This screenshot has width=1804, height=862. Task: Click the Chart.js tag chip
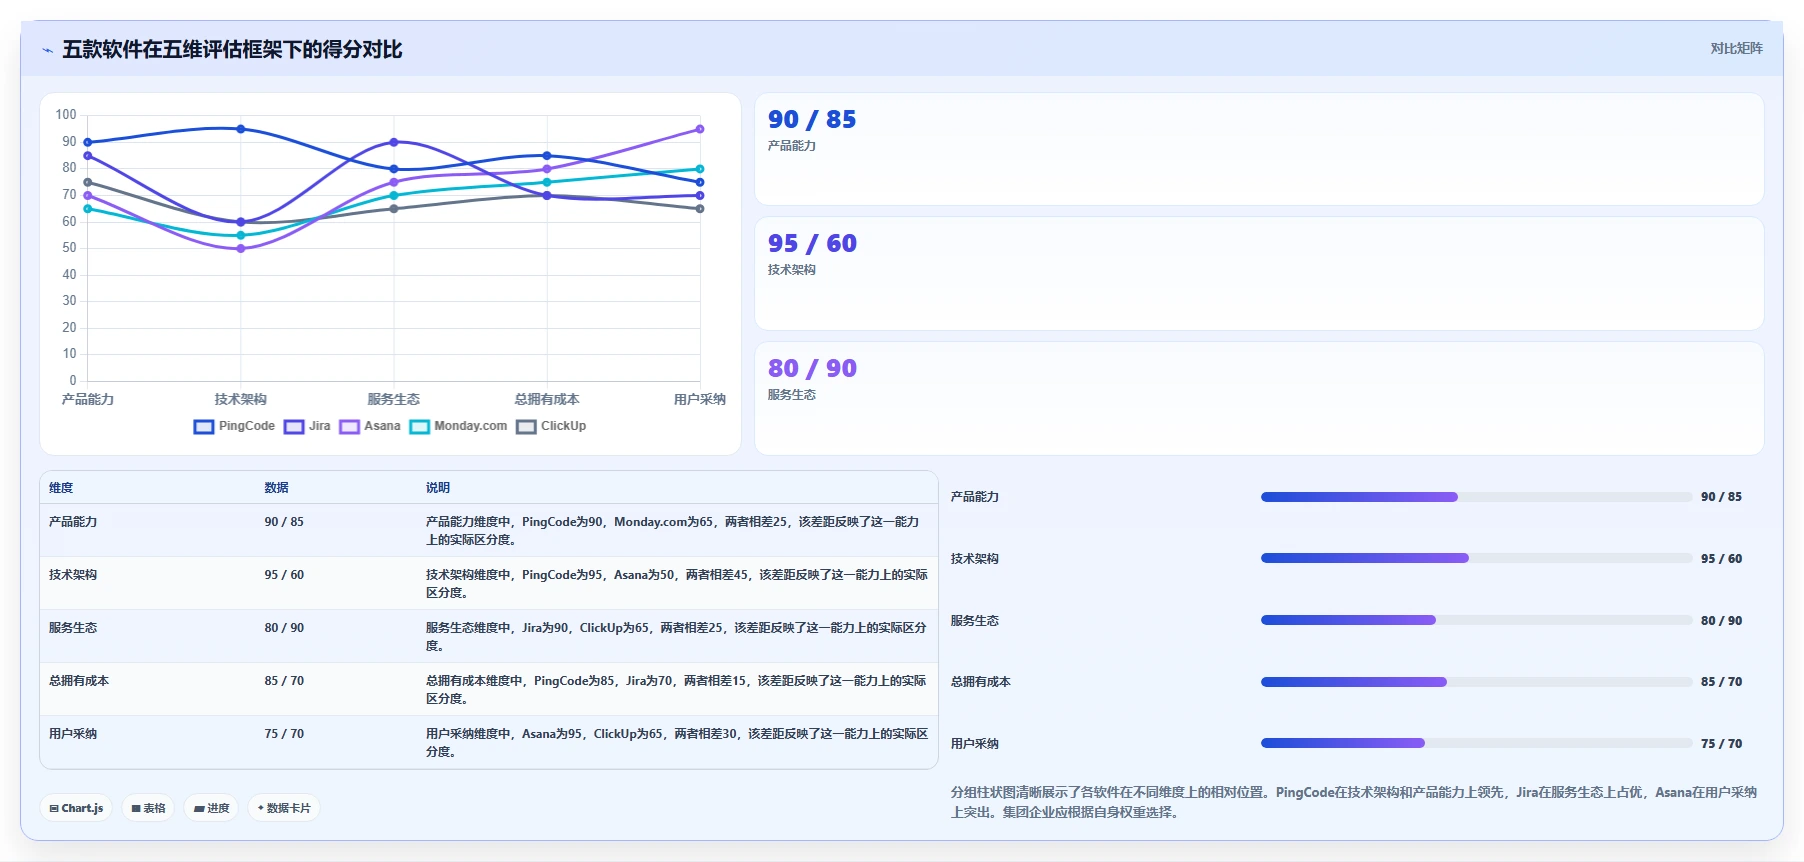[76, 808]
